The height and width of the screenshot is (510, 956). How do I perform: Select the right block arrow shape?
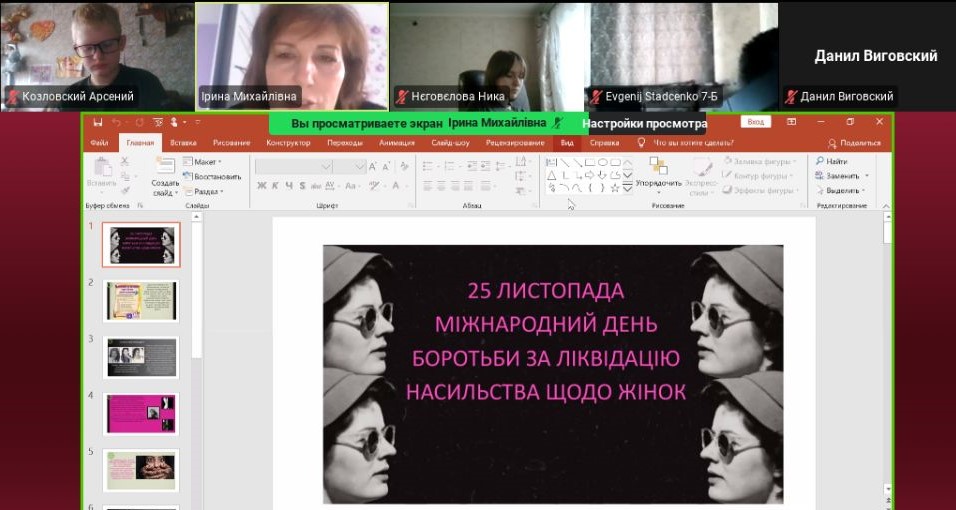[590, 175]
